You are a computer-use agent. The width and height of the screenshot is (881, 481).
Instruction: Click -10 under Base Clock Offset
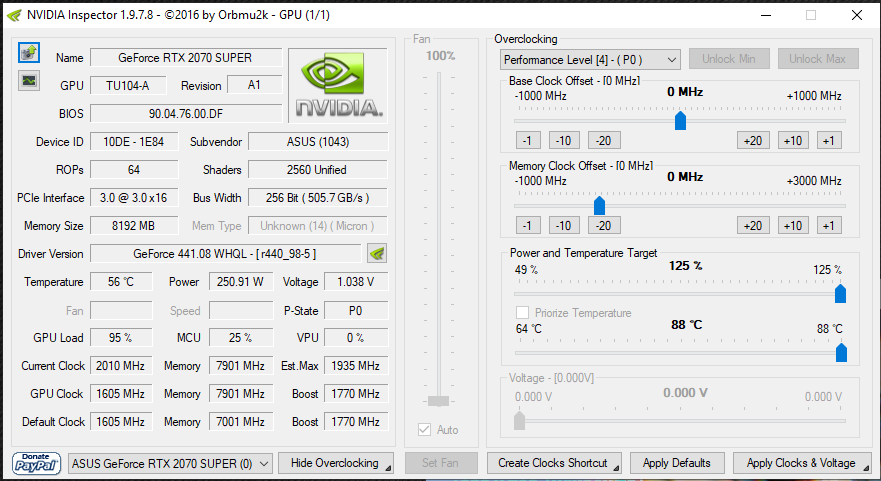click(x=564, y=140)
